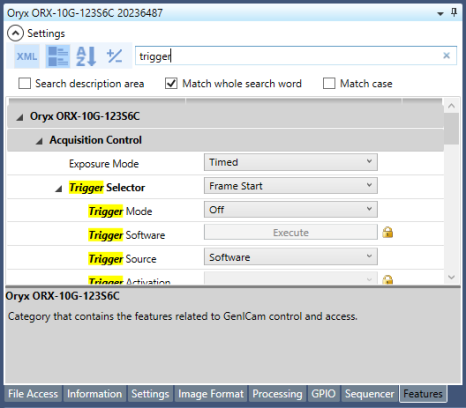Open the Image Format tab

pos(211,394)
